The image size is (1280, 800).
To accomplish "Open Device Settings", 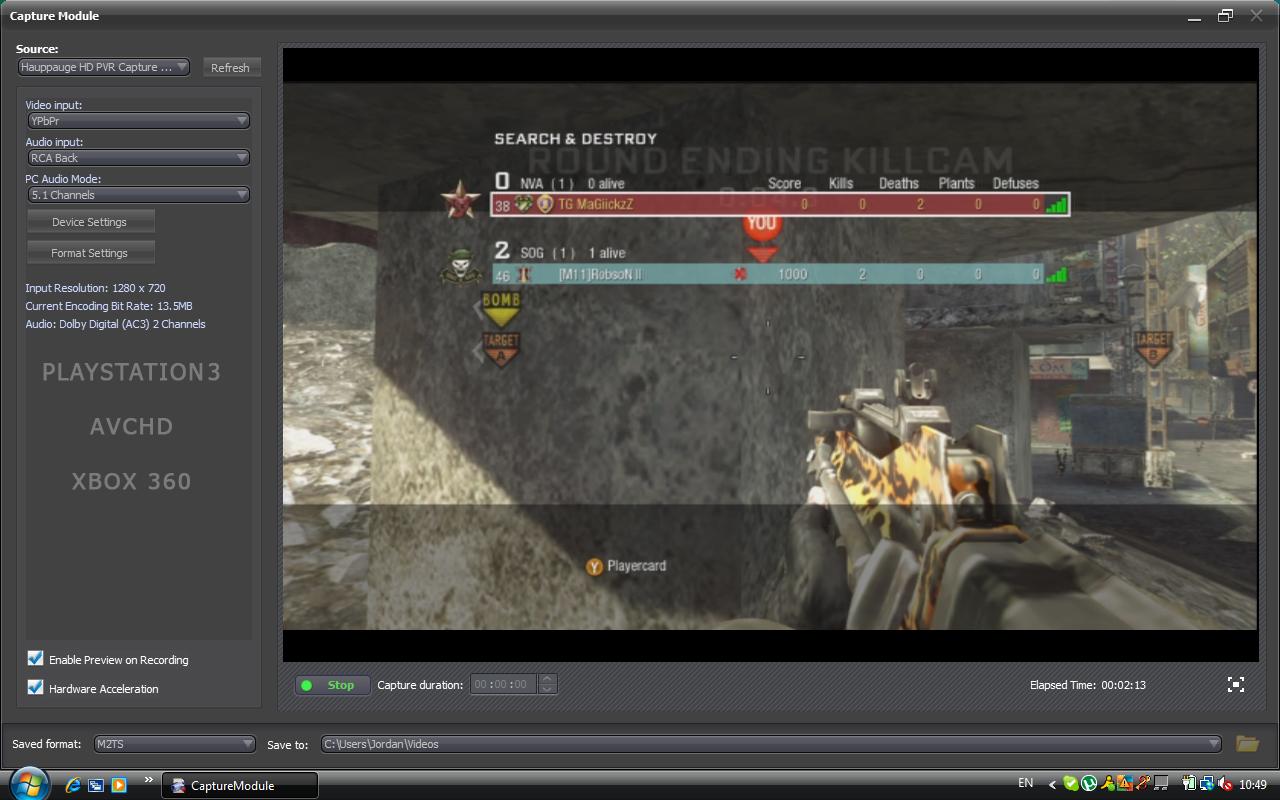I will 90,222.
